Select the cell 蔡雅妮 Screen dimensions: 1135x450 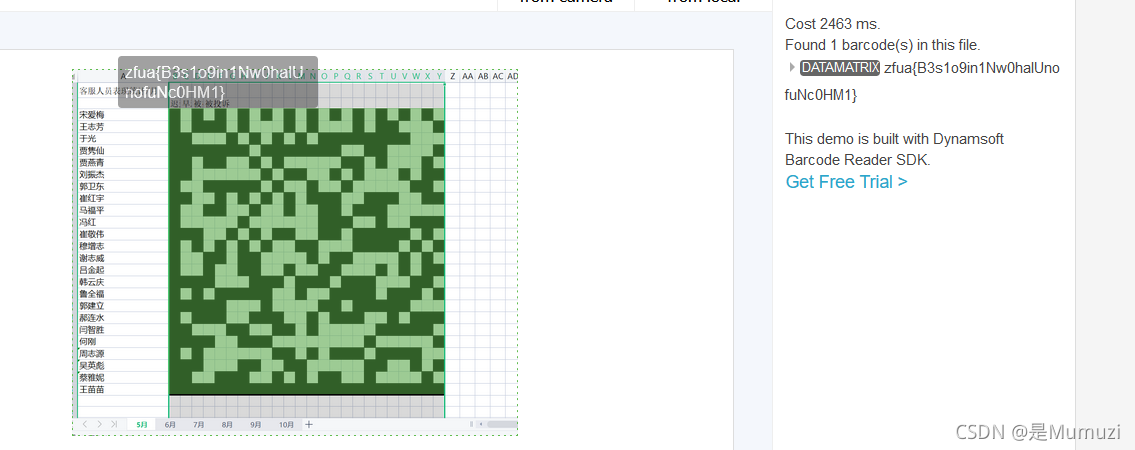pos(123,378)
